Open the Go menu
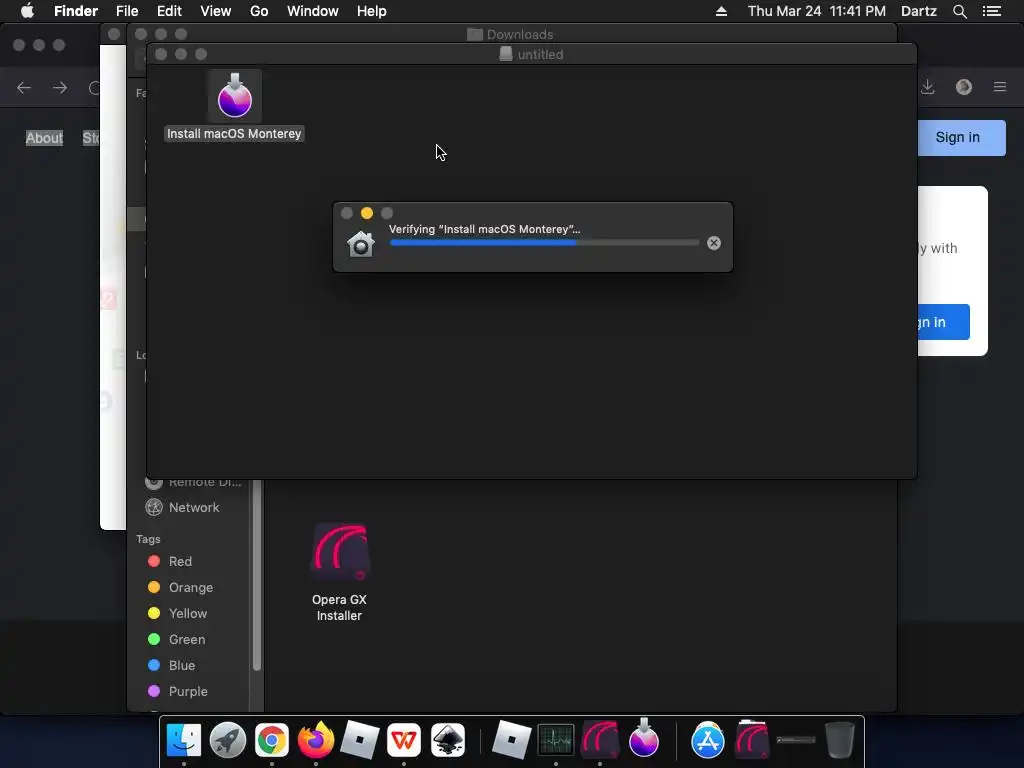 [259, 11]
